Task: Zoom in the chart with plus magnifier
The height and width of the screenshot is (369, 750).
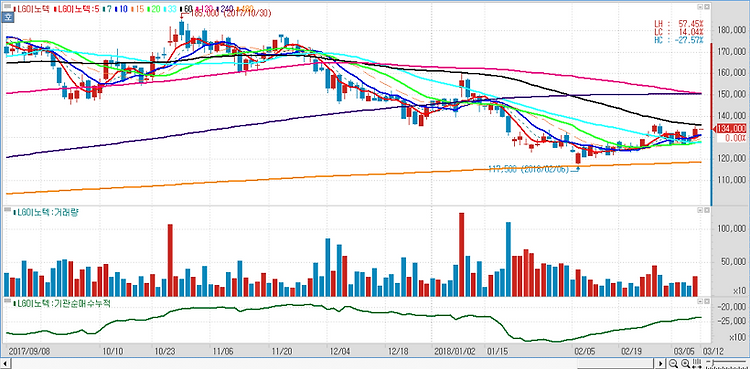Action: (685, 363)
